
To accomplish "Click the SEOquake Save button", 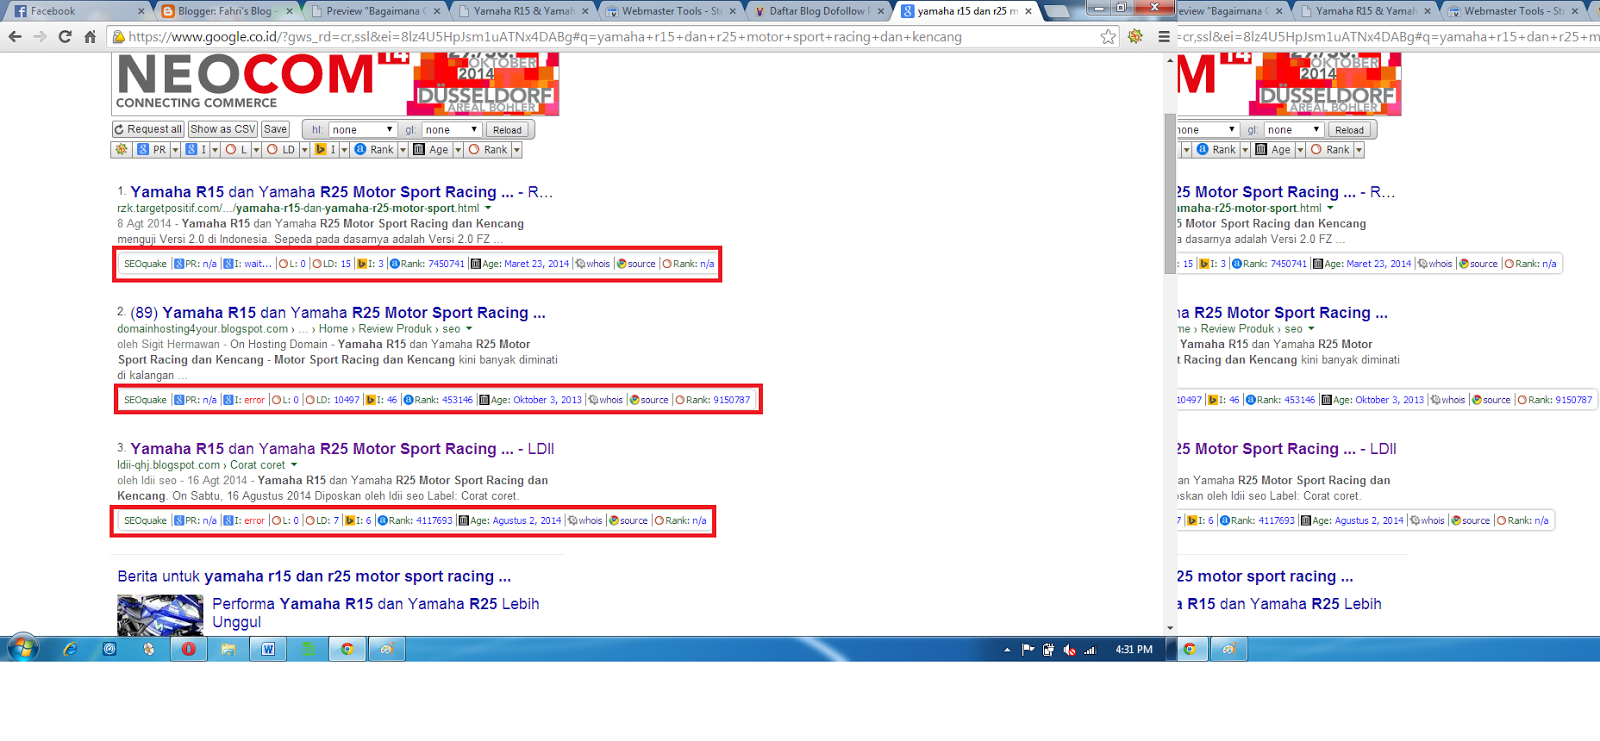I will click(276, 130).
